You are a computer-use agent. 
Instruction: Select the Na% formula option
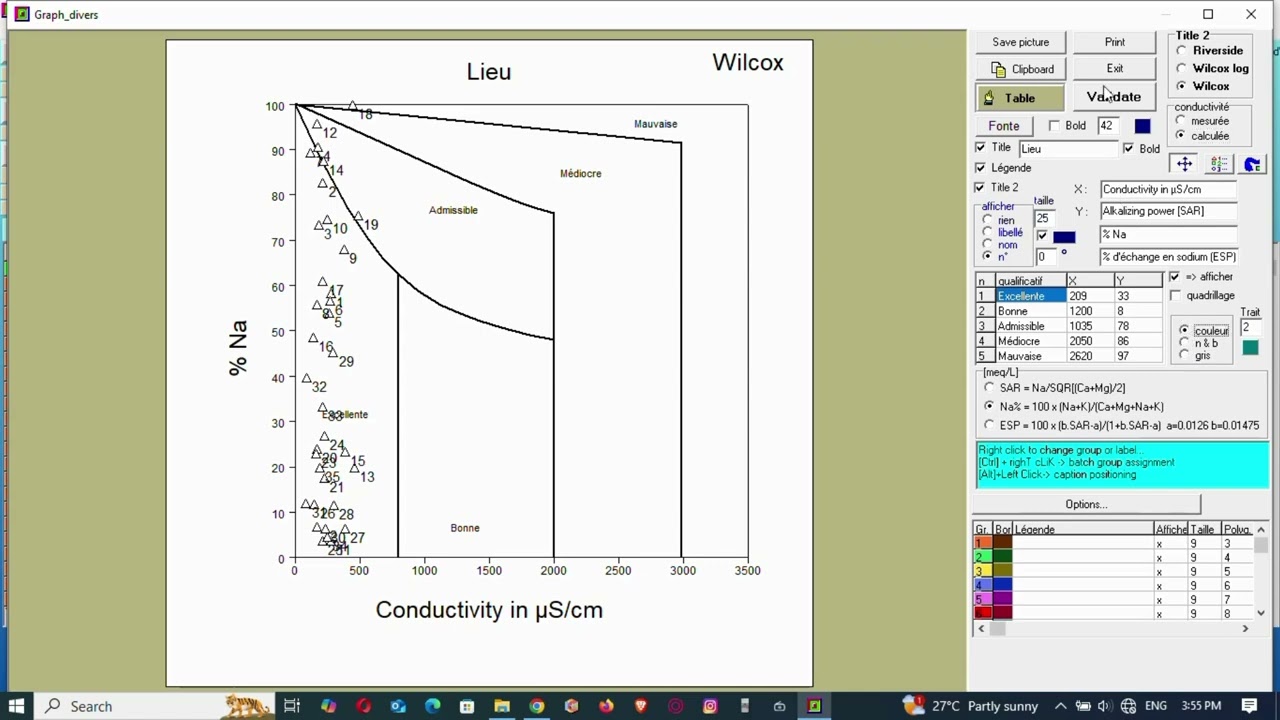coord(990,407)
